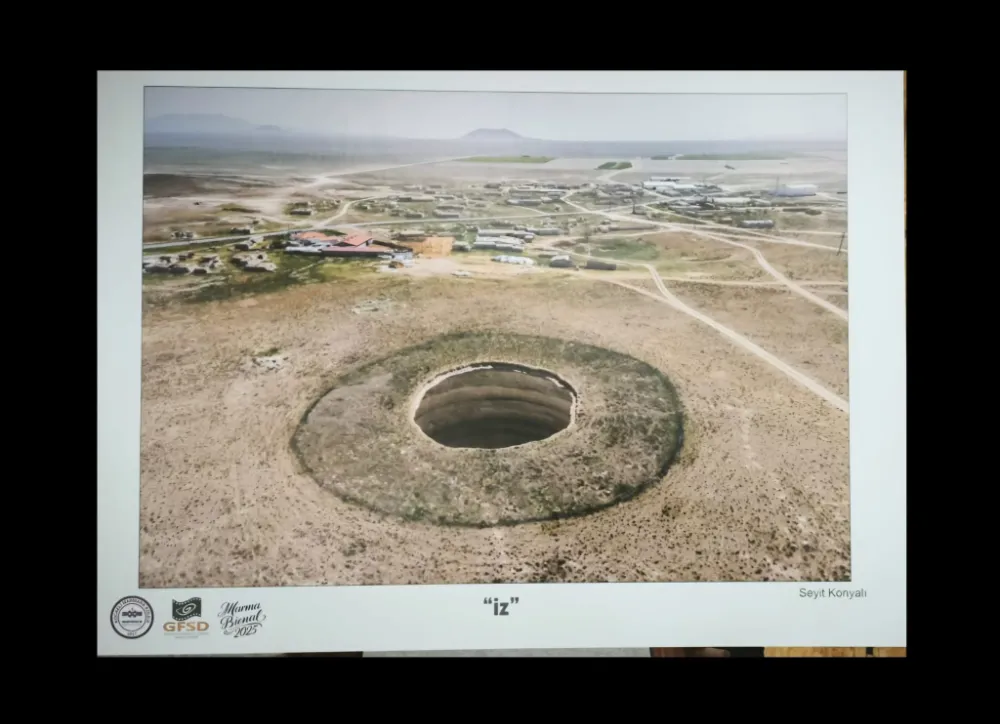Image resolution: width=1000 pixels, height=724 pixels.
Task: Click the large white building at far right
Action: tap(795, 189)
